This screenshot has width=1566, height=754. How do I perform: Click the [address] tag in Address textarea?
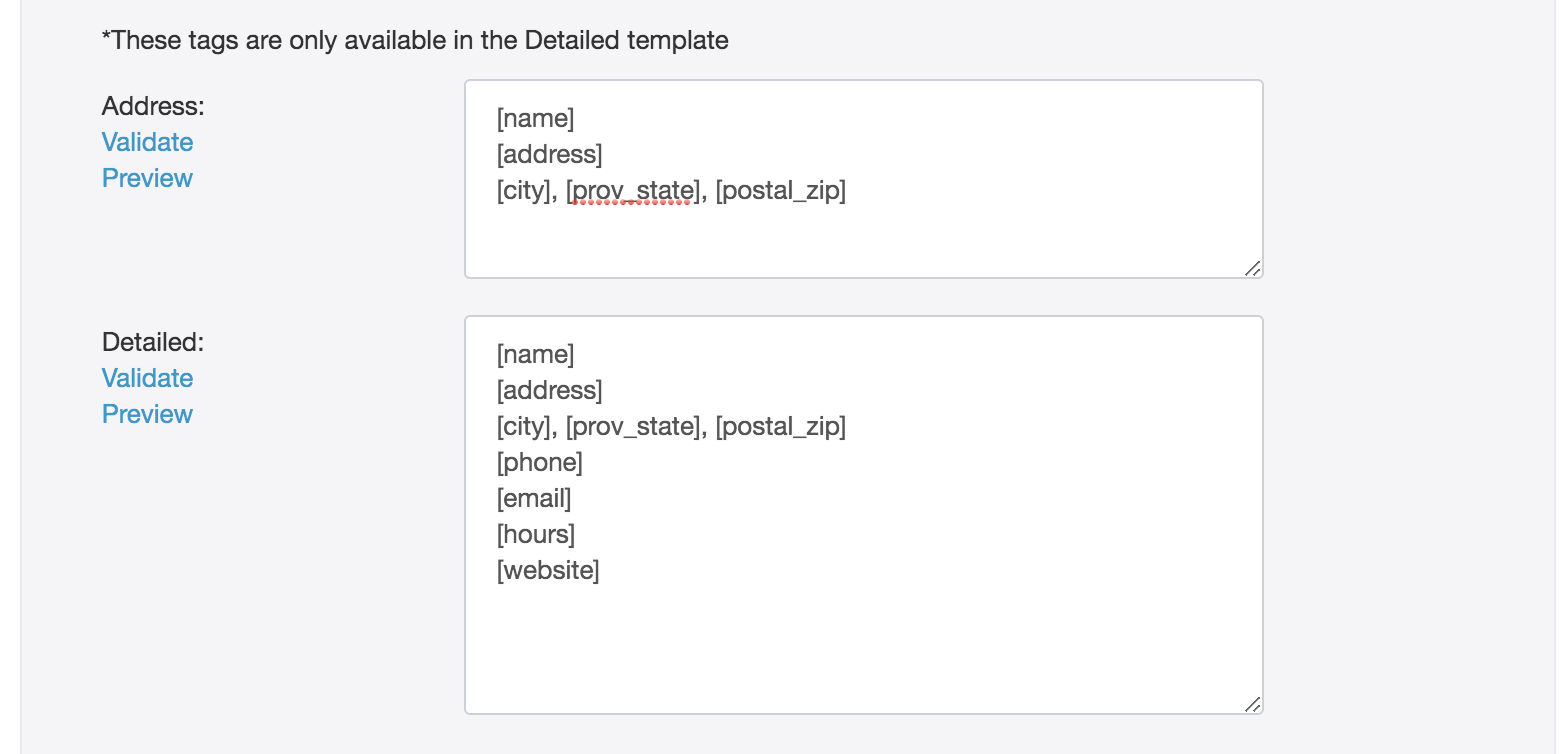point(549,155)
